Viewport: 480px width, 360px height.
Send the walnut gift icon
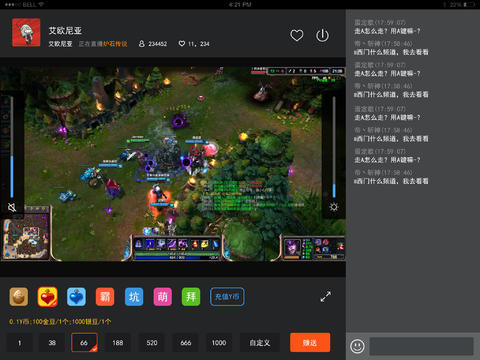click(x=19, y=297)
